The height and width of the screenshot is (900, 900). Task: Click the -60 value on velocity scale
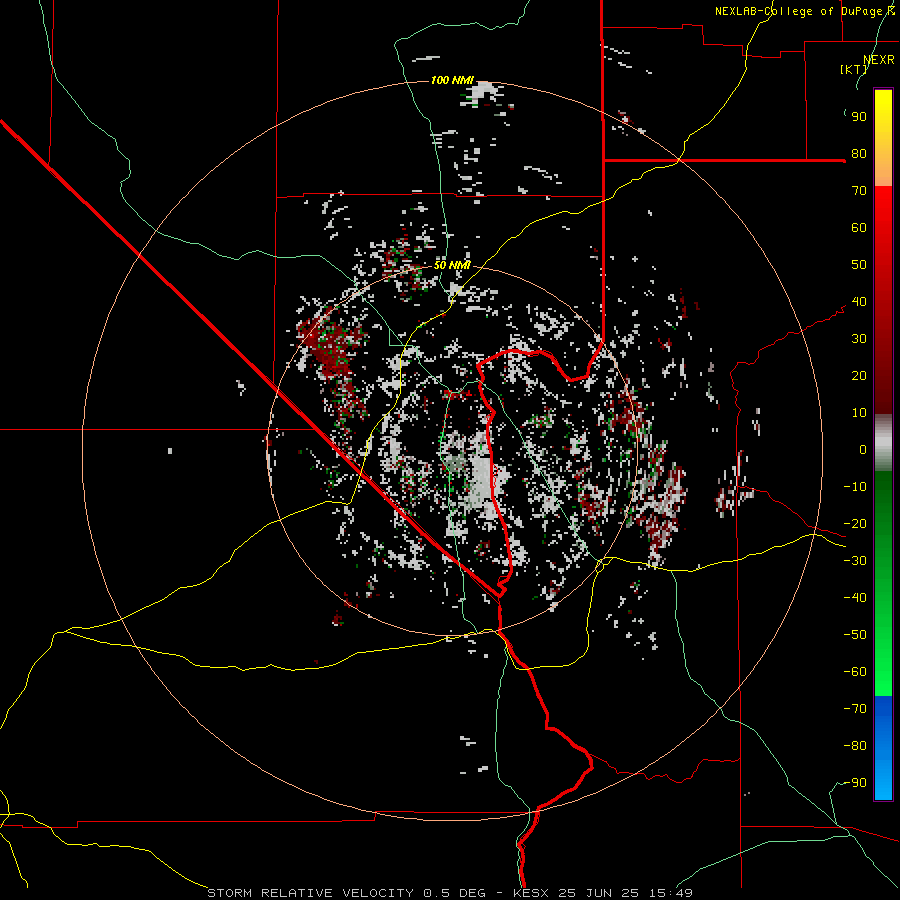(855, 672)
